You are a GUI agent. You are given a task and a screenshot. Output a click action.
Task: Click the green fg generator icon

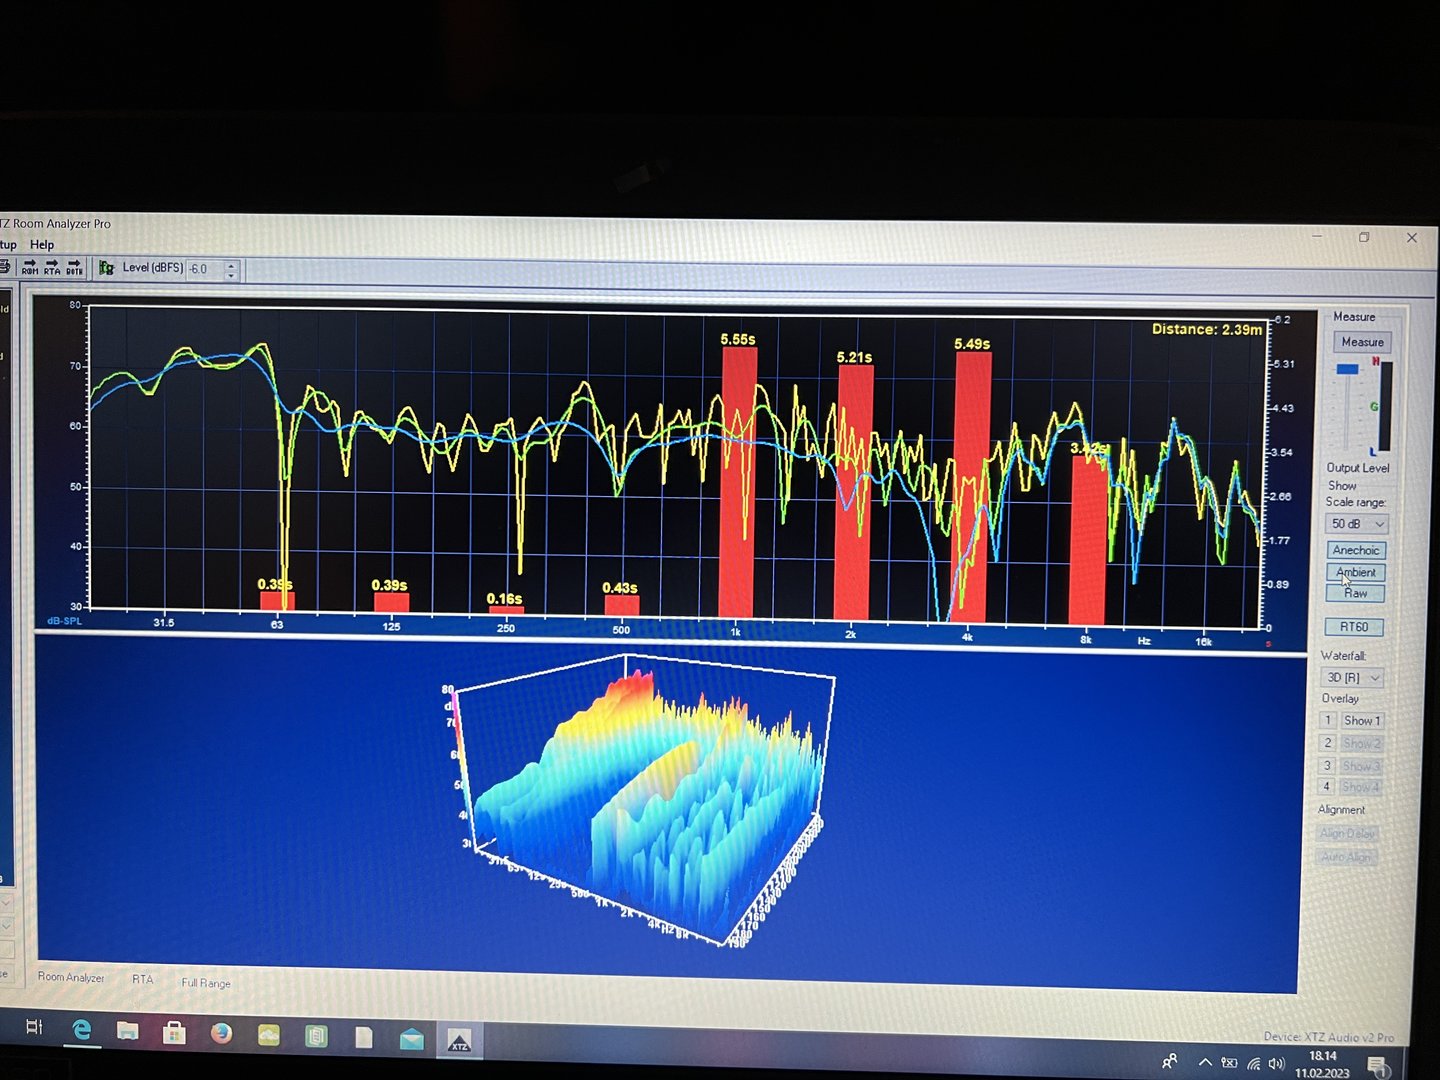106,268
